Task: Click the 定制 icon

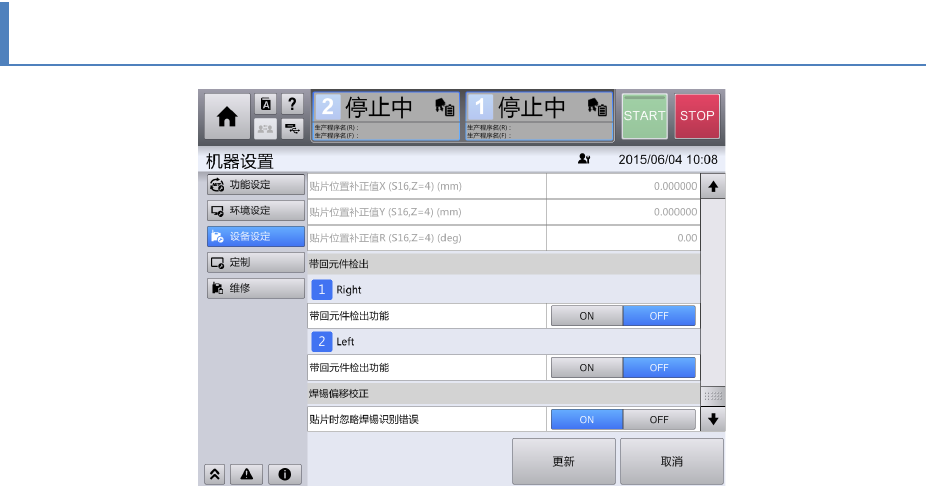Action: (217, 263)
